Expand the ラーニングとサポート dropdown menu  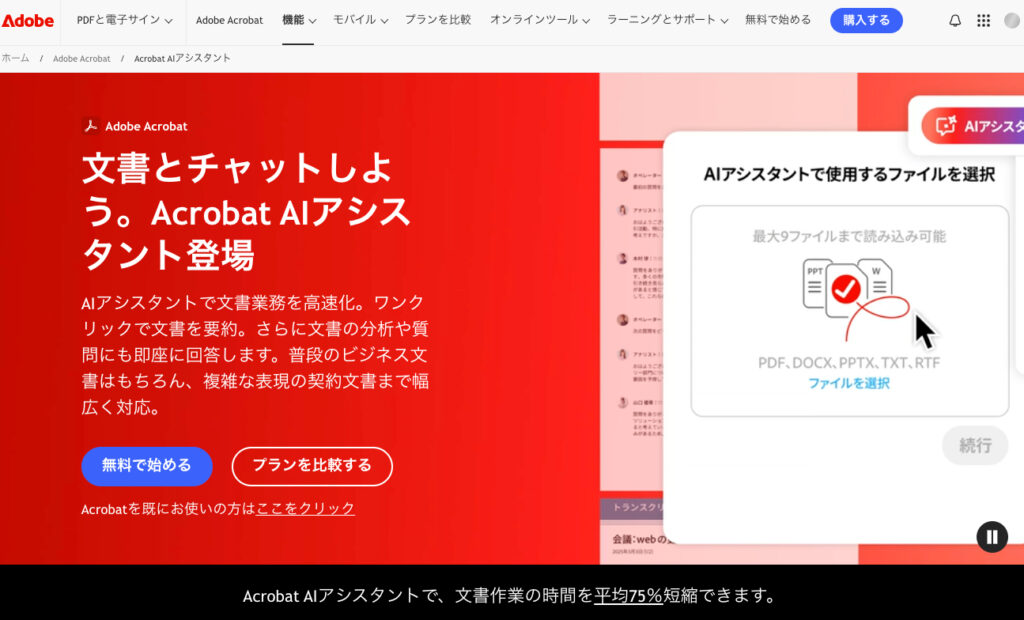[667, 20]
